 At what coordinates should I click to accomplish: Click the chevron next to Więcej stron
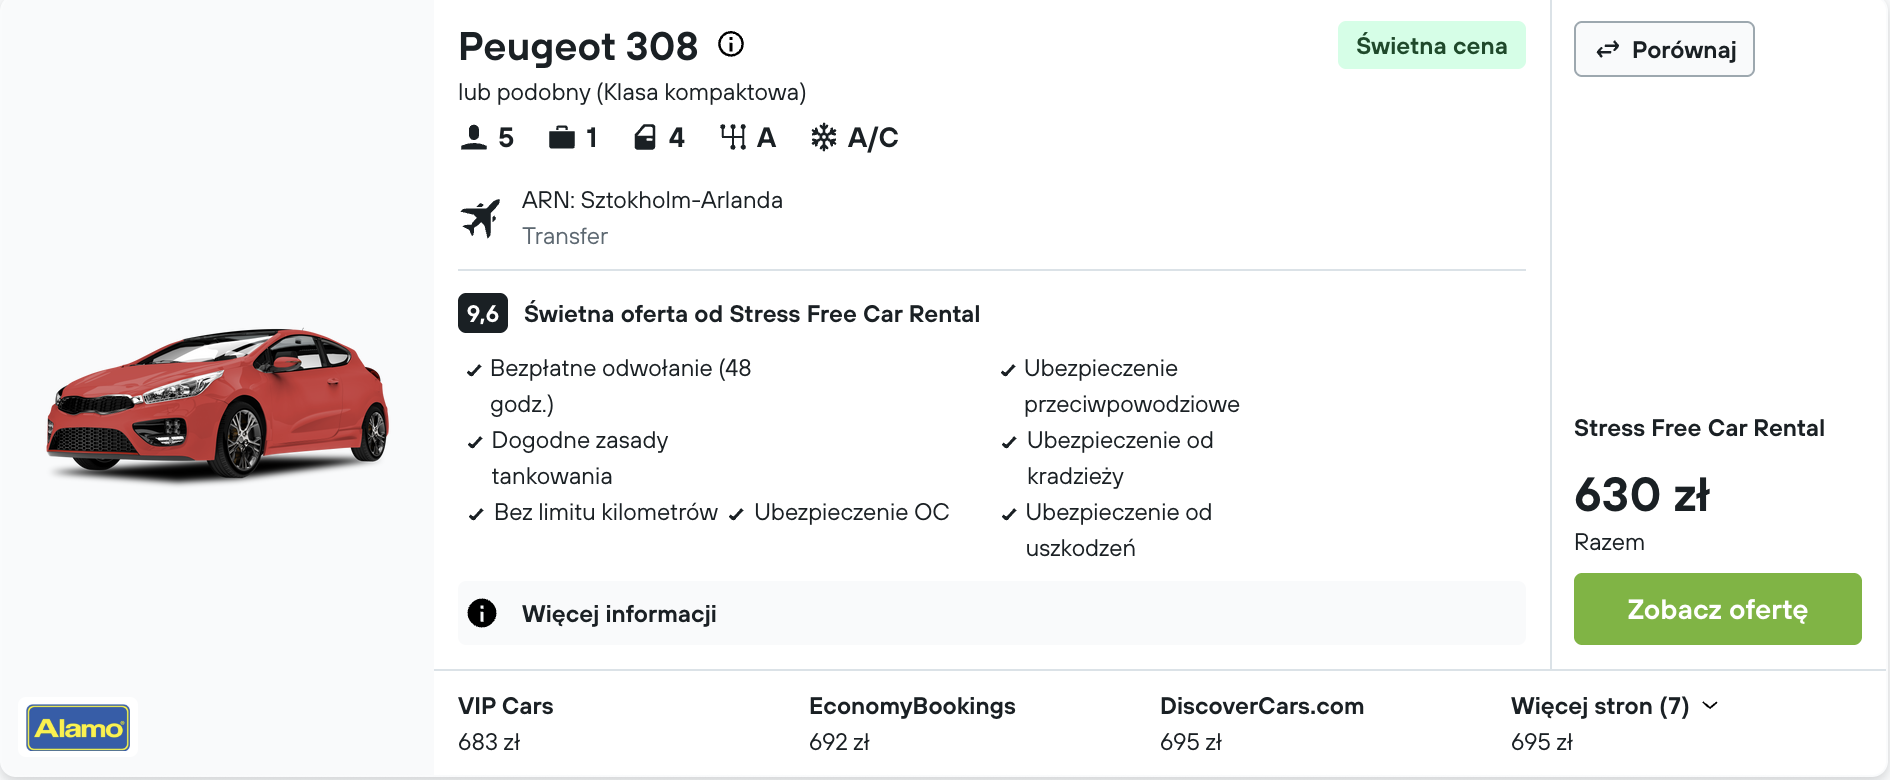point(1710,705)
